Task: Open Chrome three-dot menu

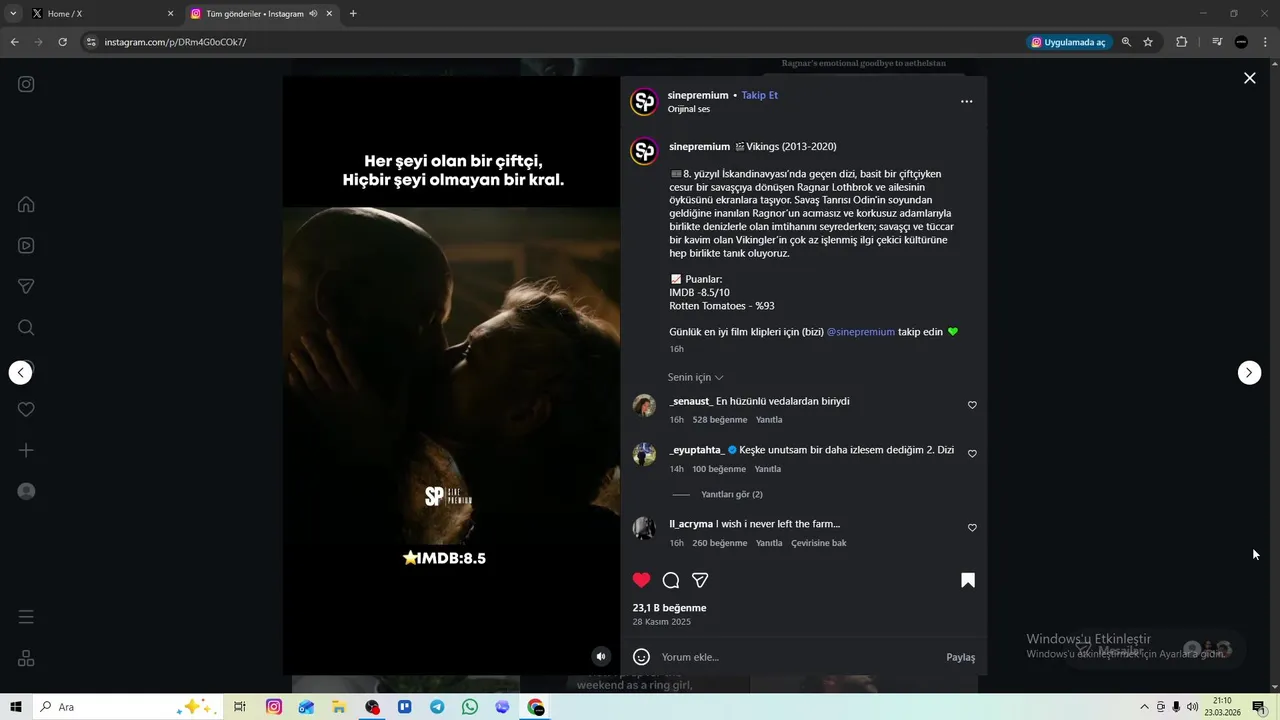Action: [1263, 42]
